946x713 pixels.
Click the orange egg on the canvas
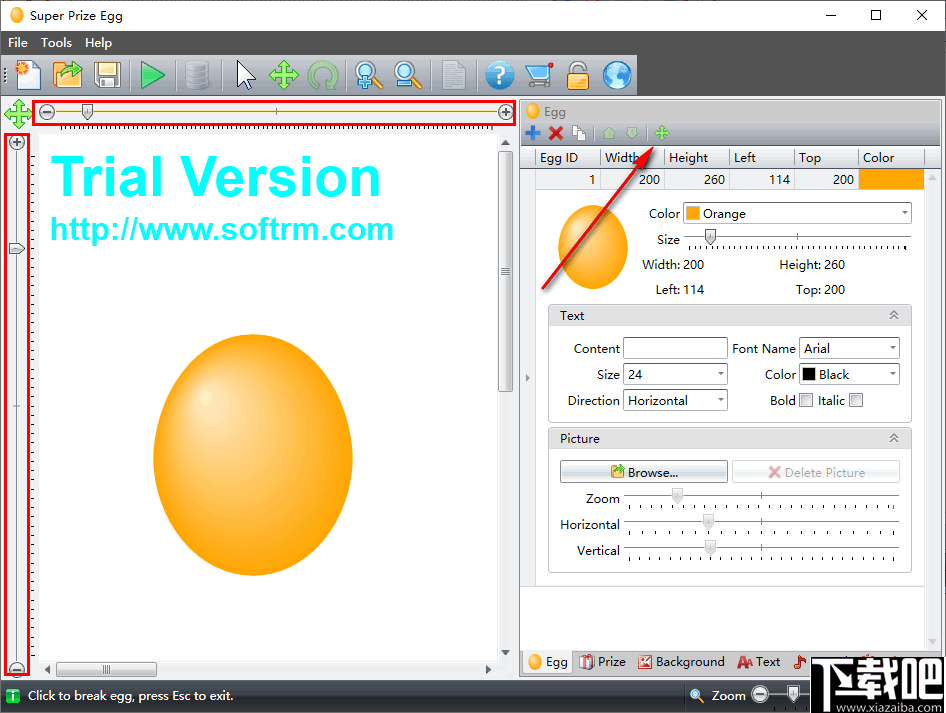point(253,455)
